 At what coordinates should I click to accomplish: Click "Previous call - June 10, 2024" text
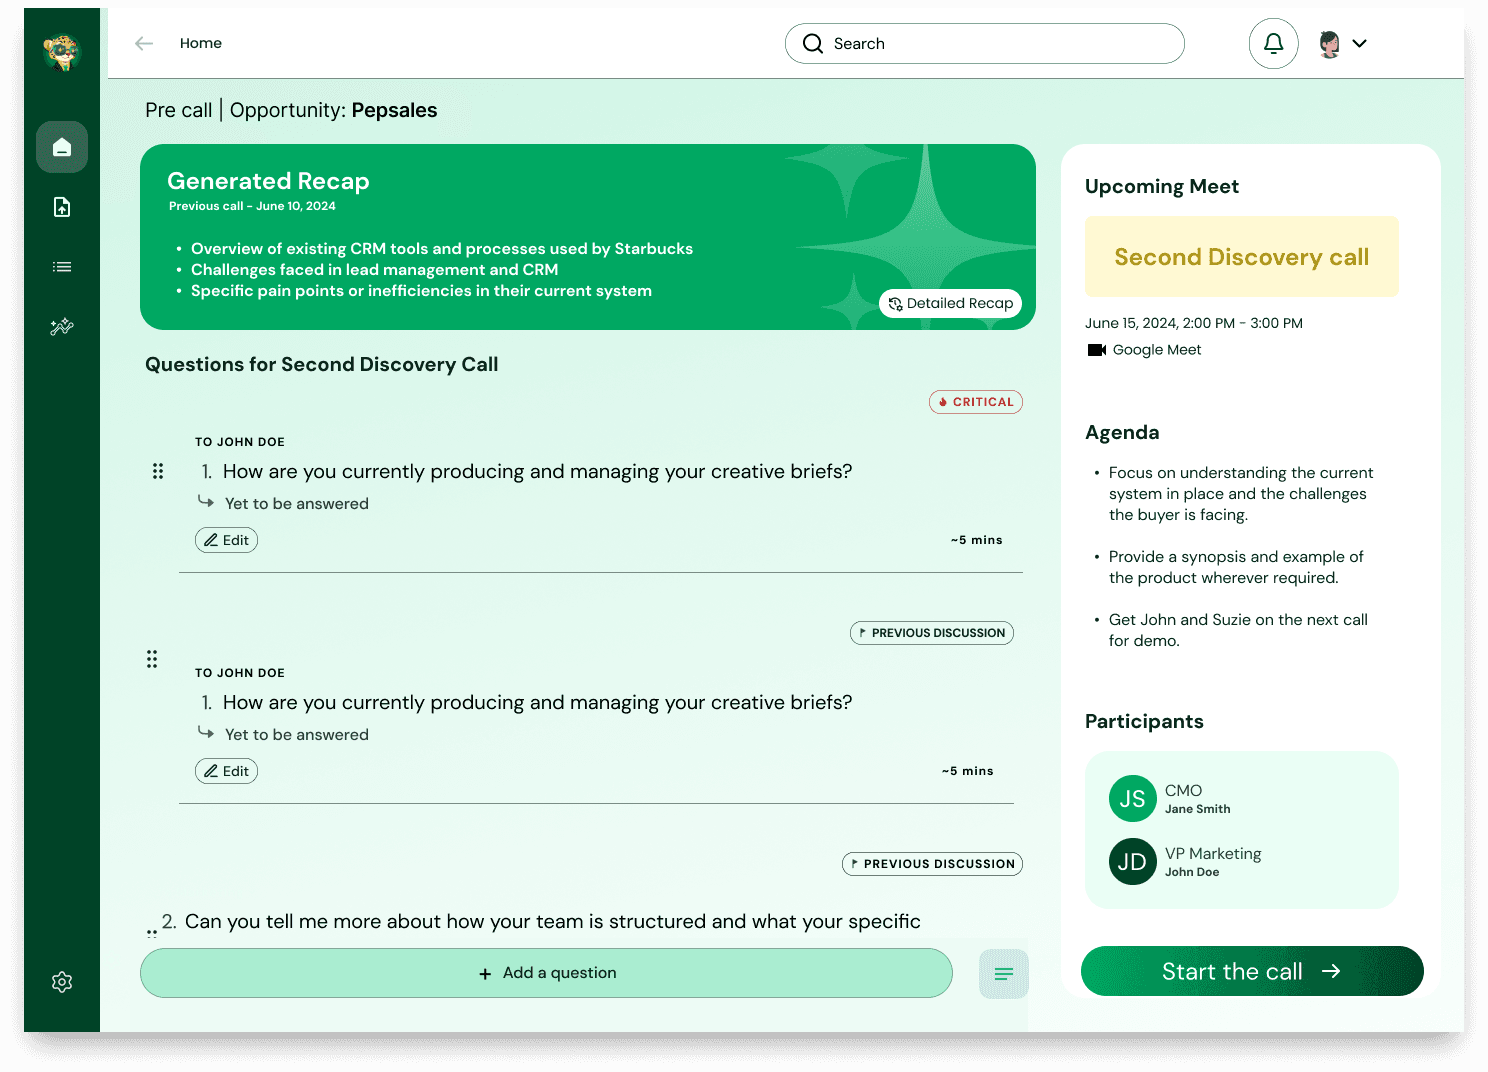tap(252, 206)
